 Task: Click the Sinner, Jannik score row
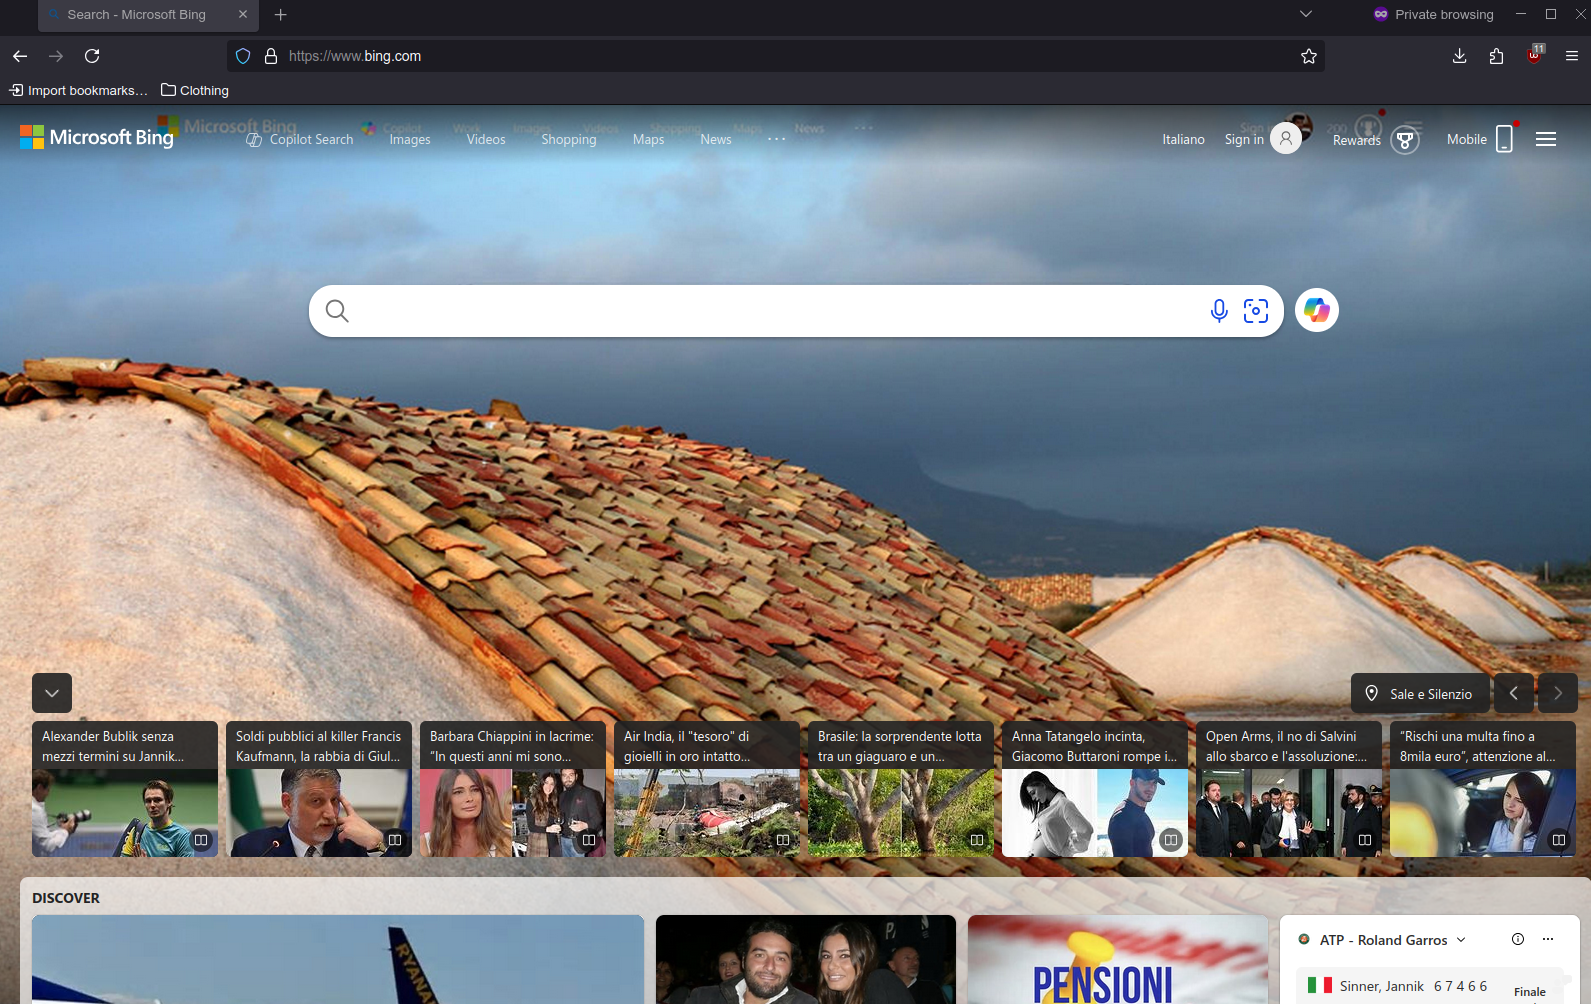(1430, 986)
